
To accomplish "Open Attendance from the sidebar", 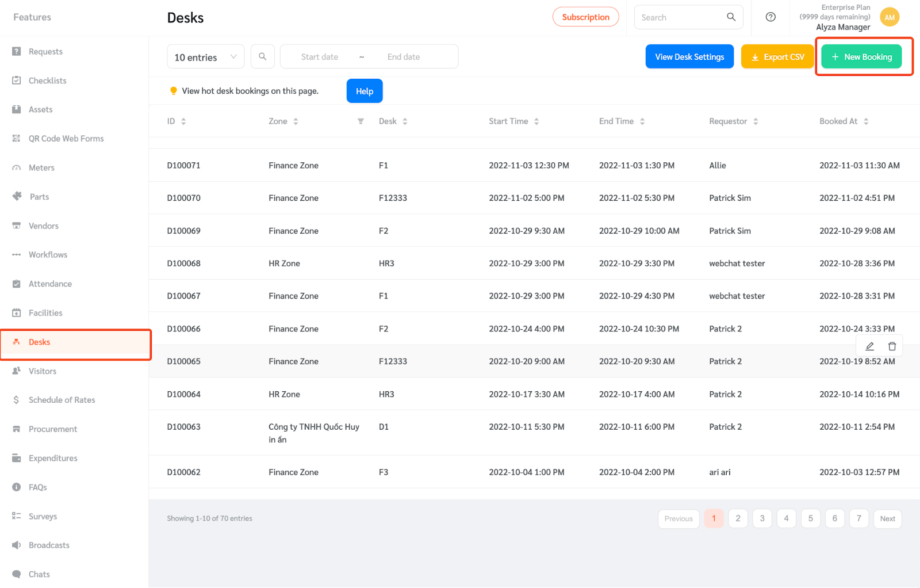I will click(x=15, y=283).
